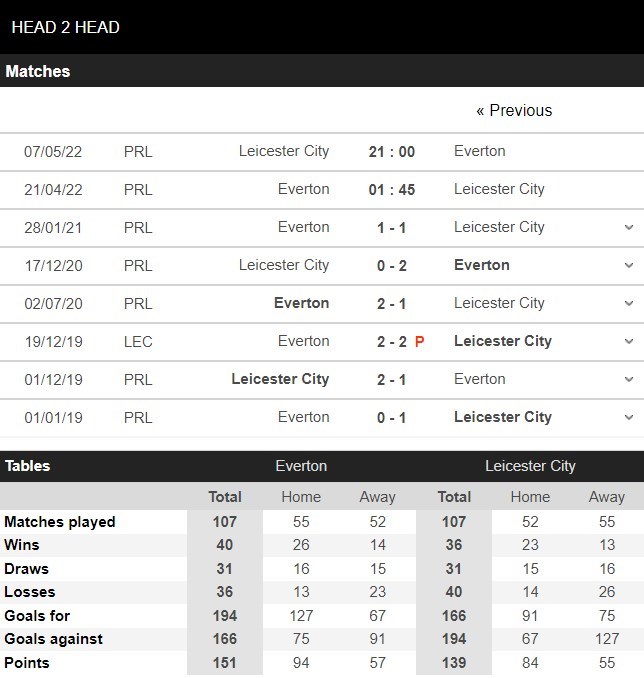Click Everton's Home column header
644x678 pixels.
301,497
